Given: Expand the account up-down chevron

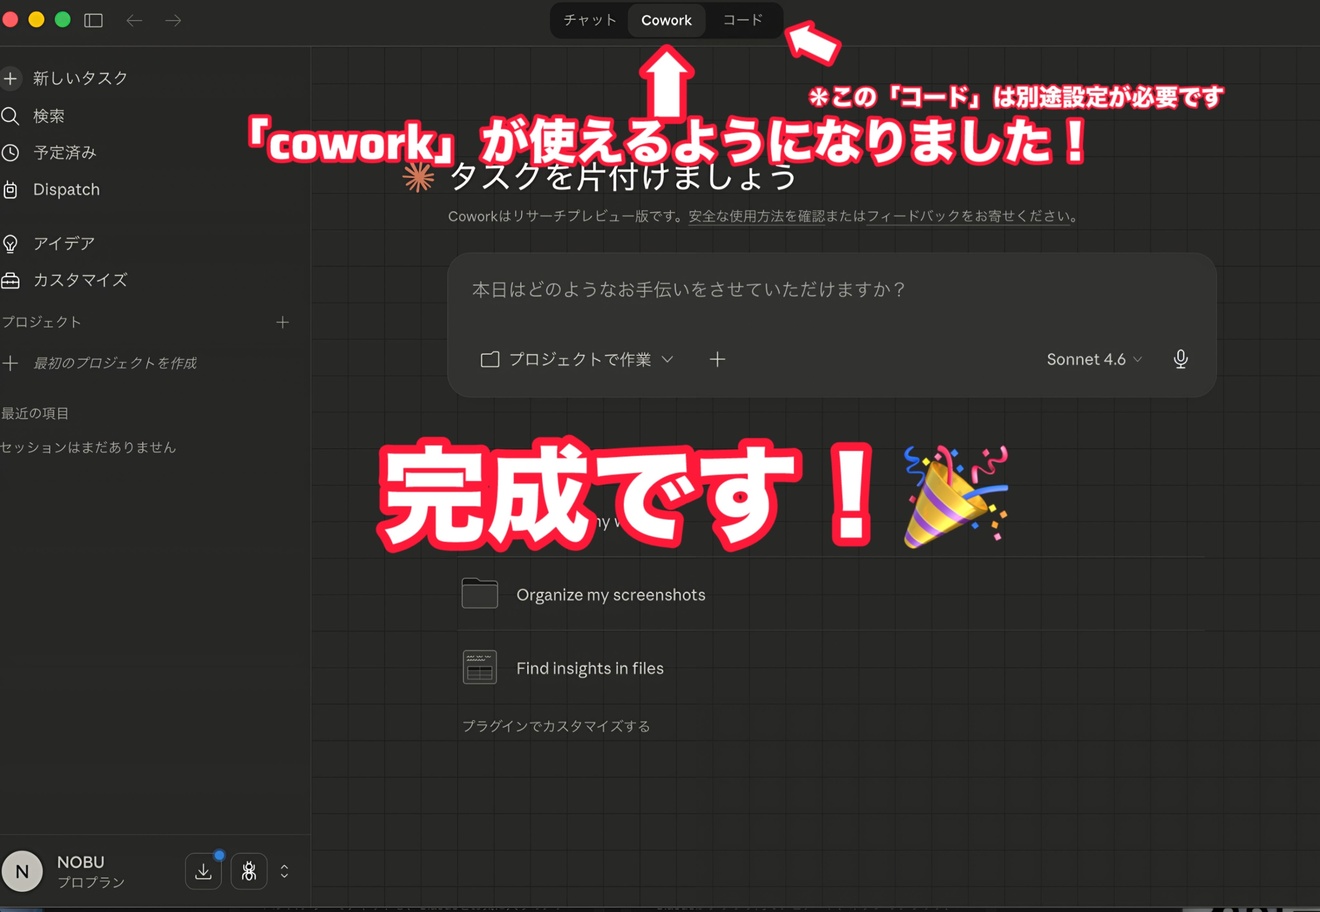Looking at the screenshot, I should coord(284,871).
